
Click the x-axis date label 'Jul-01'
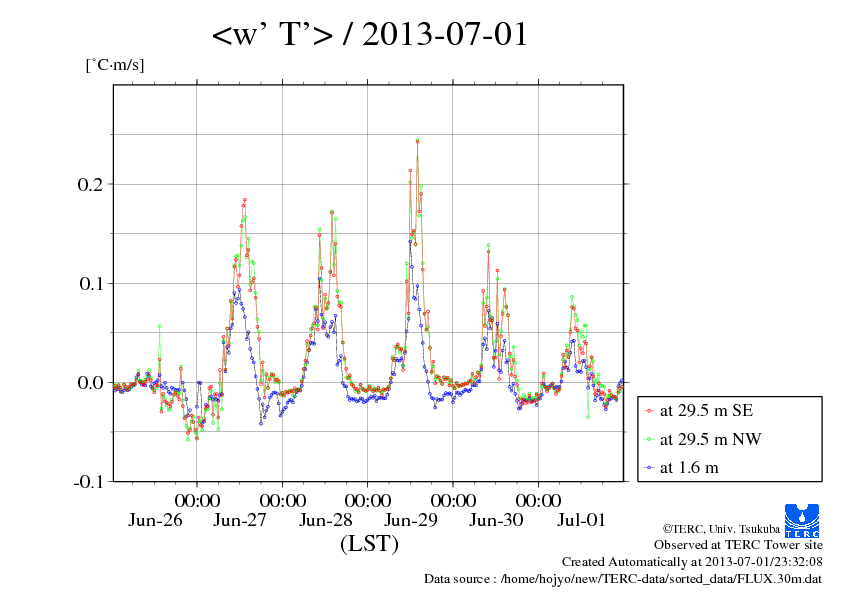[581, 520]
